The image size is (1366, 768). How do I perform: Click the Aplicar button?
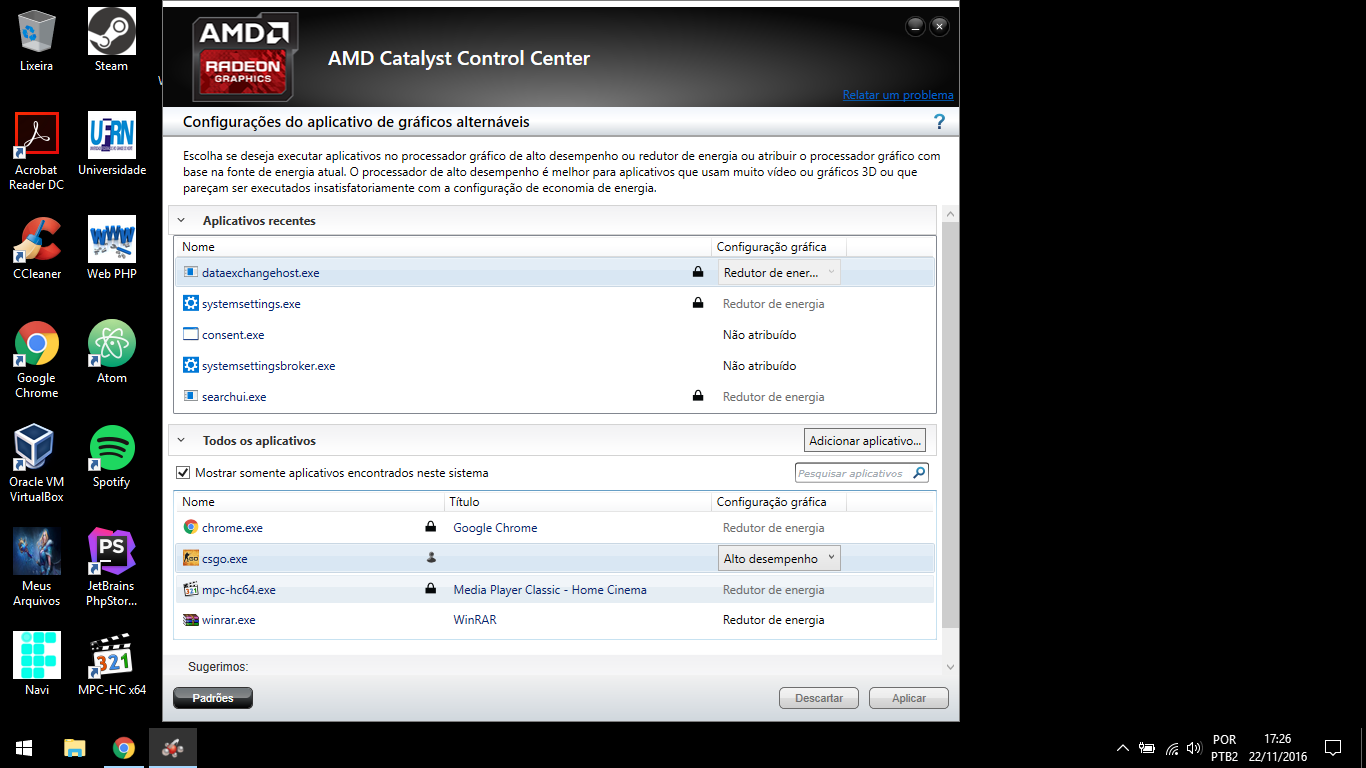pos(909,698)
